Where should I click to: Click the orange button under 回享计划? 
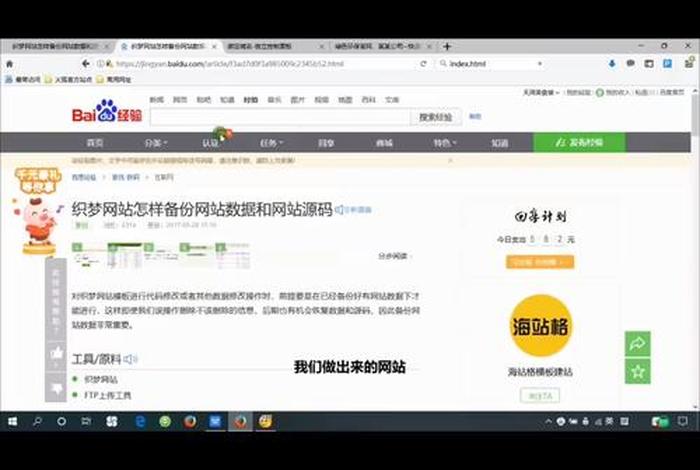point(540,262)
